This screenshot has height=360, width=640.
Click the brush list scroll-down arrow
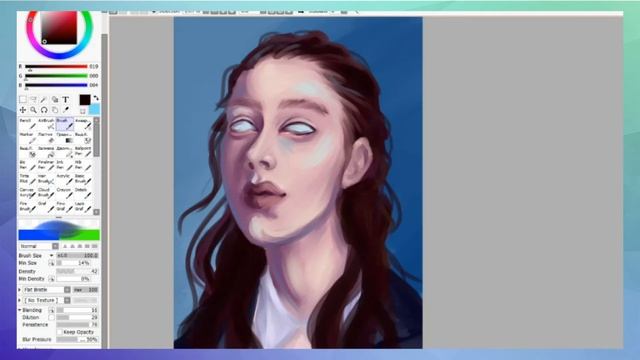[x=96, y=212]
